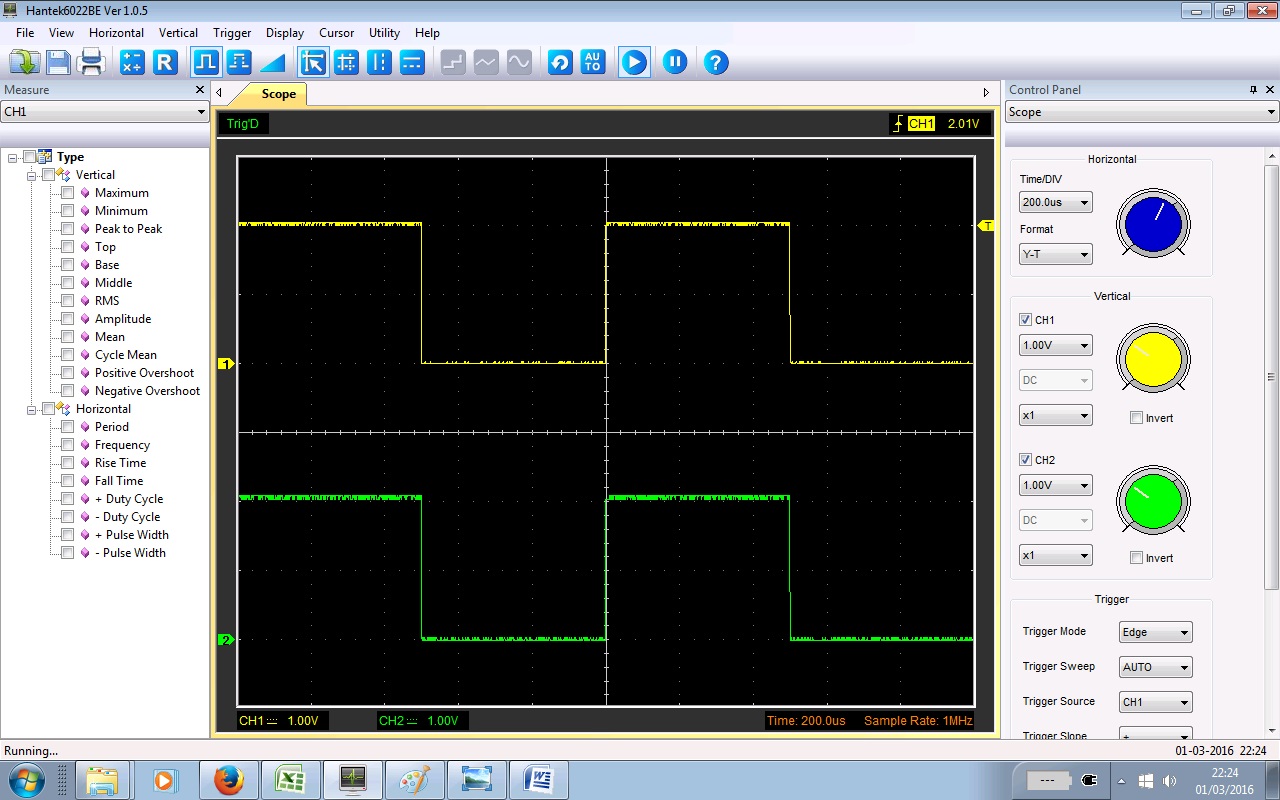Select the horizontal cursor toolbar icon
Viewport: 1280px width, 800px height.
pos(412,62)
